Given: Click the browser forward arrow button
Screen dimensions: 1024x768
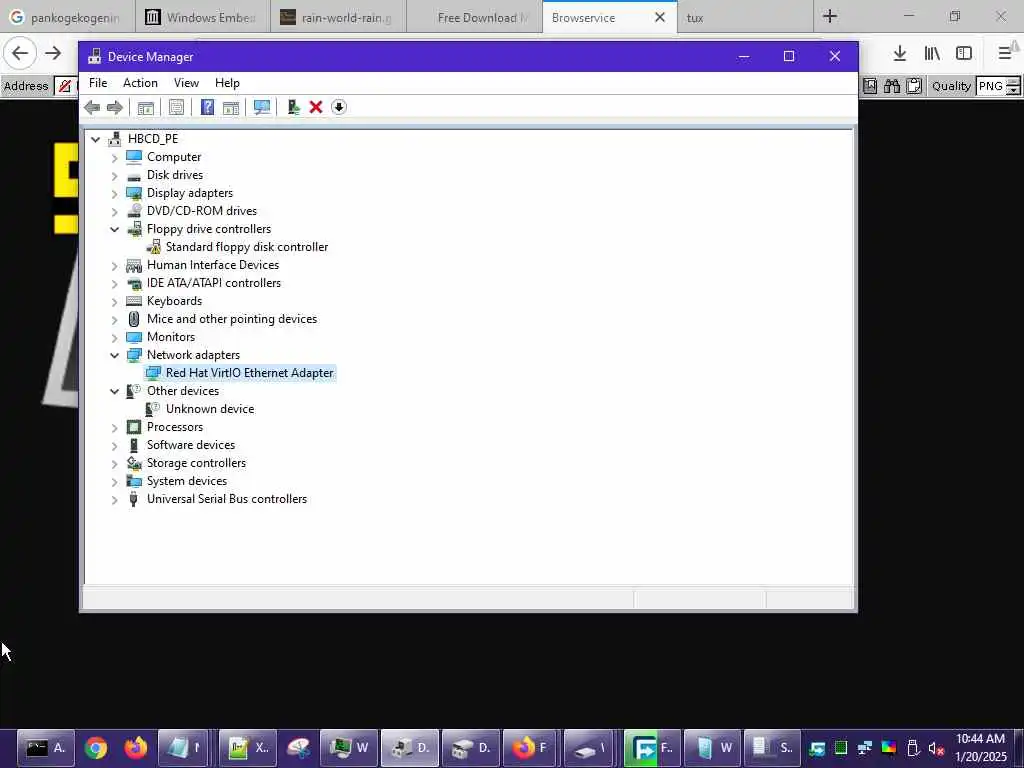Looking at the screenshot, I should (x=53, y=53).
